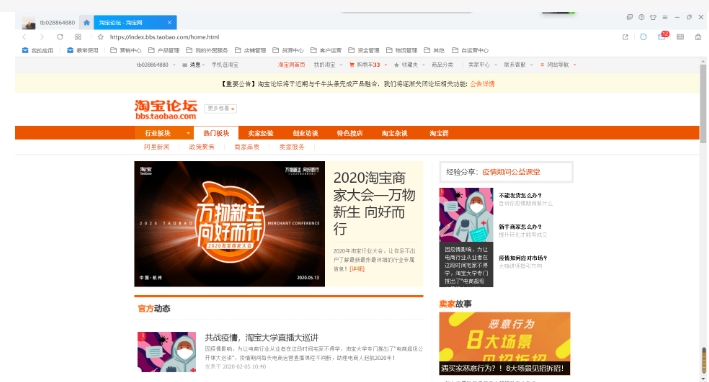Open the 其他 bookmark folder

point(434,50)
